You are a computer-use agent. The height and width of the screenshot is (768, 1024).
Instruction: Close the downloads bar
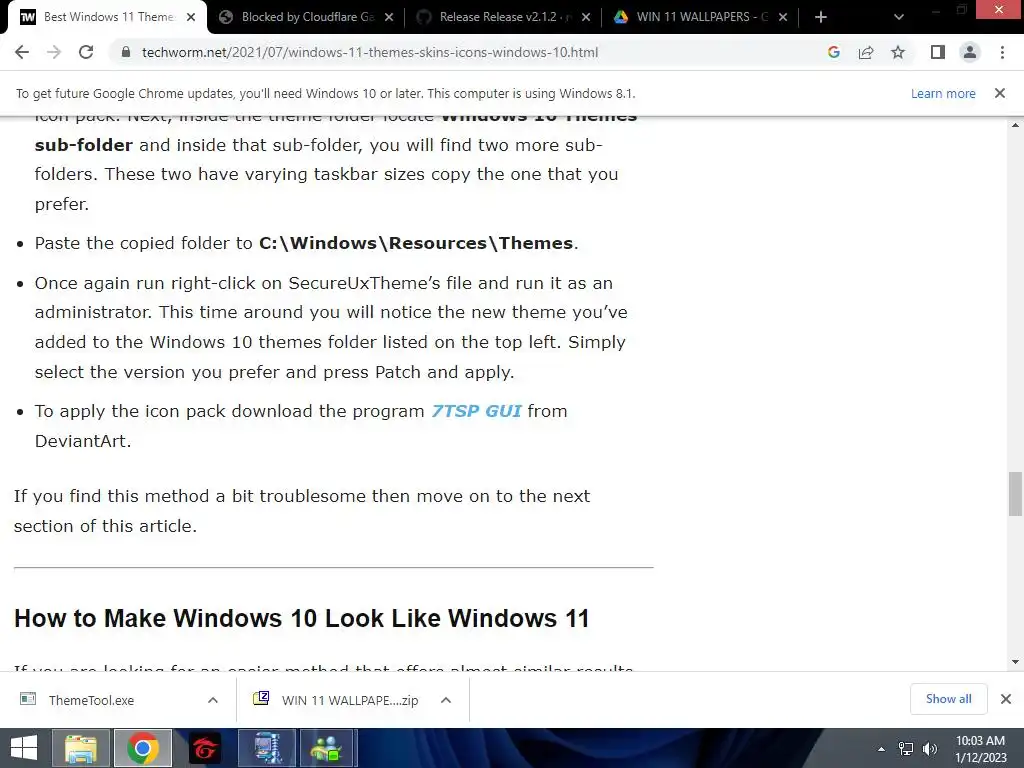(x=1006, y=699)
